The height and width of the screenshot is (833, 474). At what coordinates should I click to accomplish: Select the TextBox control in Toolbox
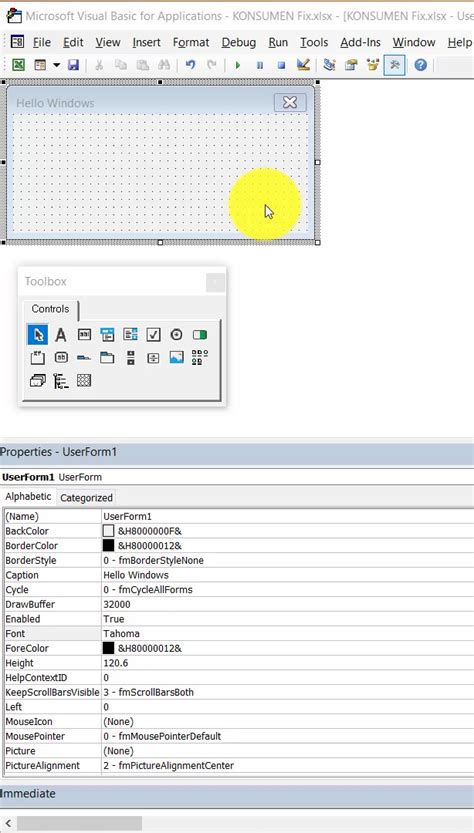coord(84,334)
